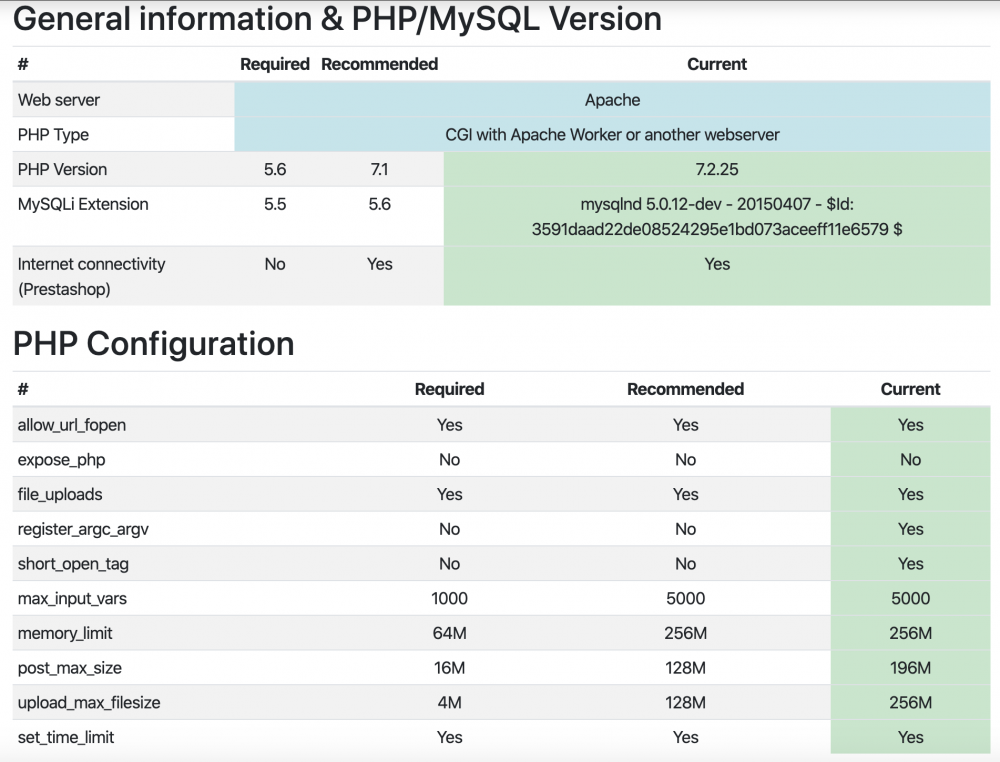Select the upload_max_filesize current value 256M
The width and height of the screenshot is (1000, 762).
click(910, 702)
